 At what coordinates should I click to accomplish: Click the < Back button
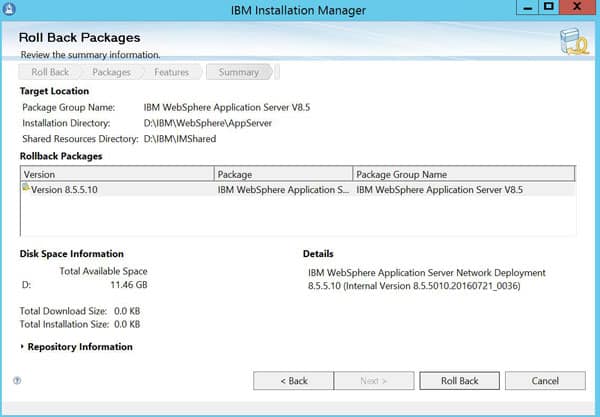tap(293, 381)
